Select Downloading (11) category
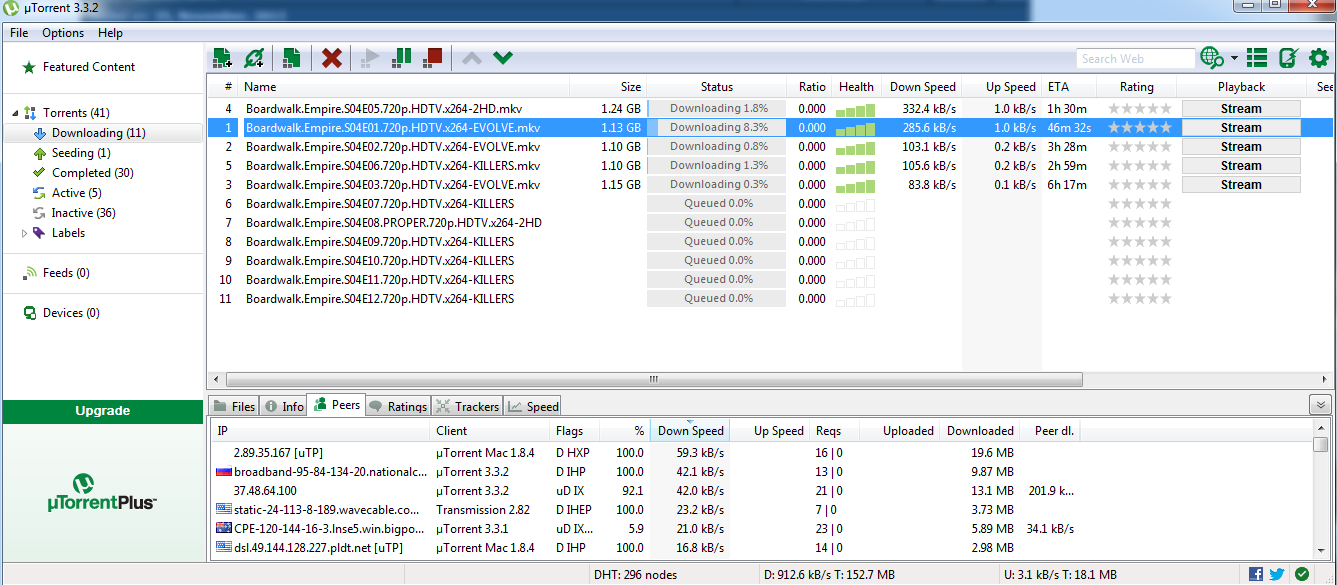Viewport: 1337px width, 585px height. (x=98, y=133)
